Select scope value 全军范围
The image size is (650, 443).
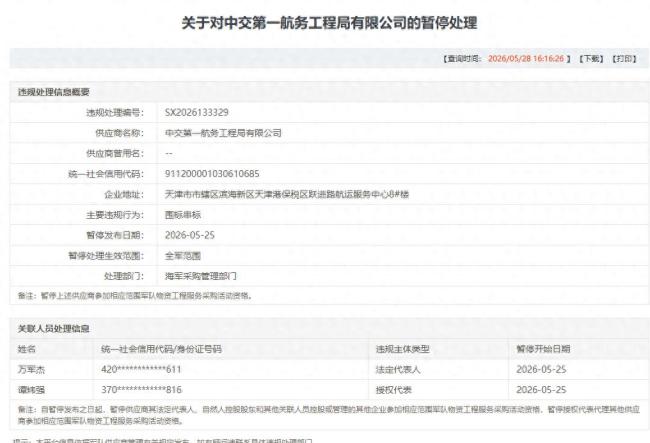click(x=183, y=256)
